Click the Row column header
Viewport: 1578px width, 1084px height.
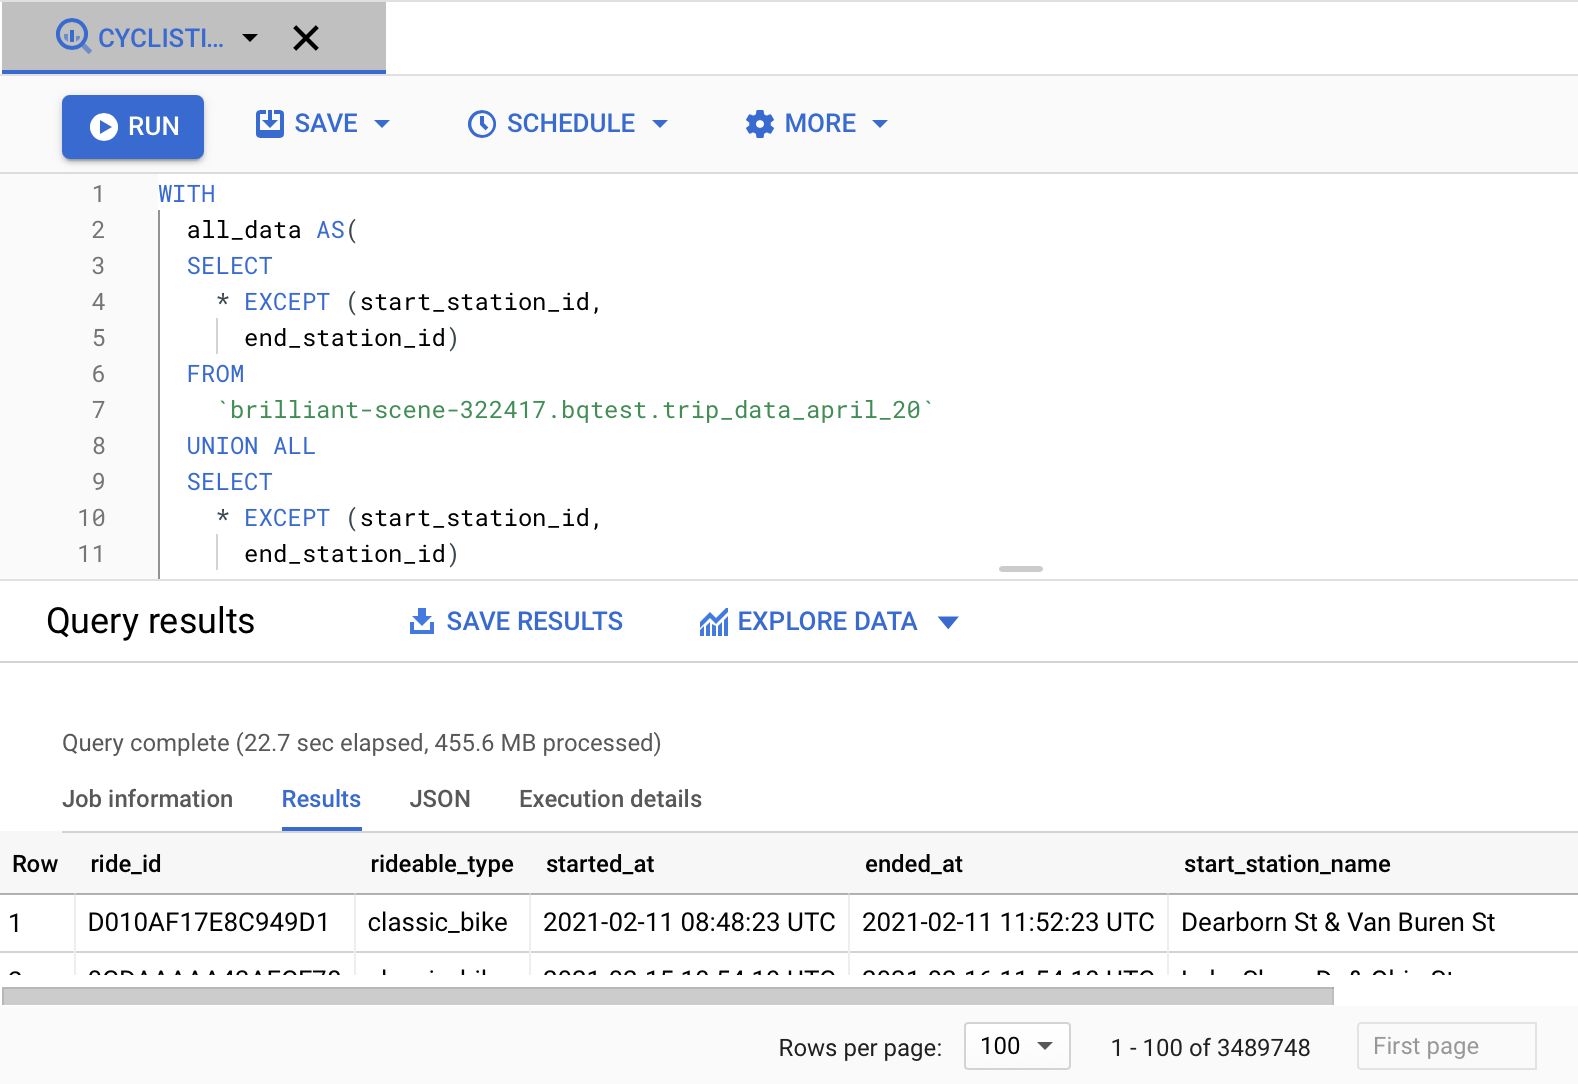tap(35, 864)
